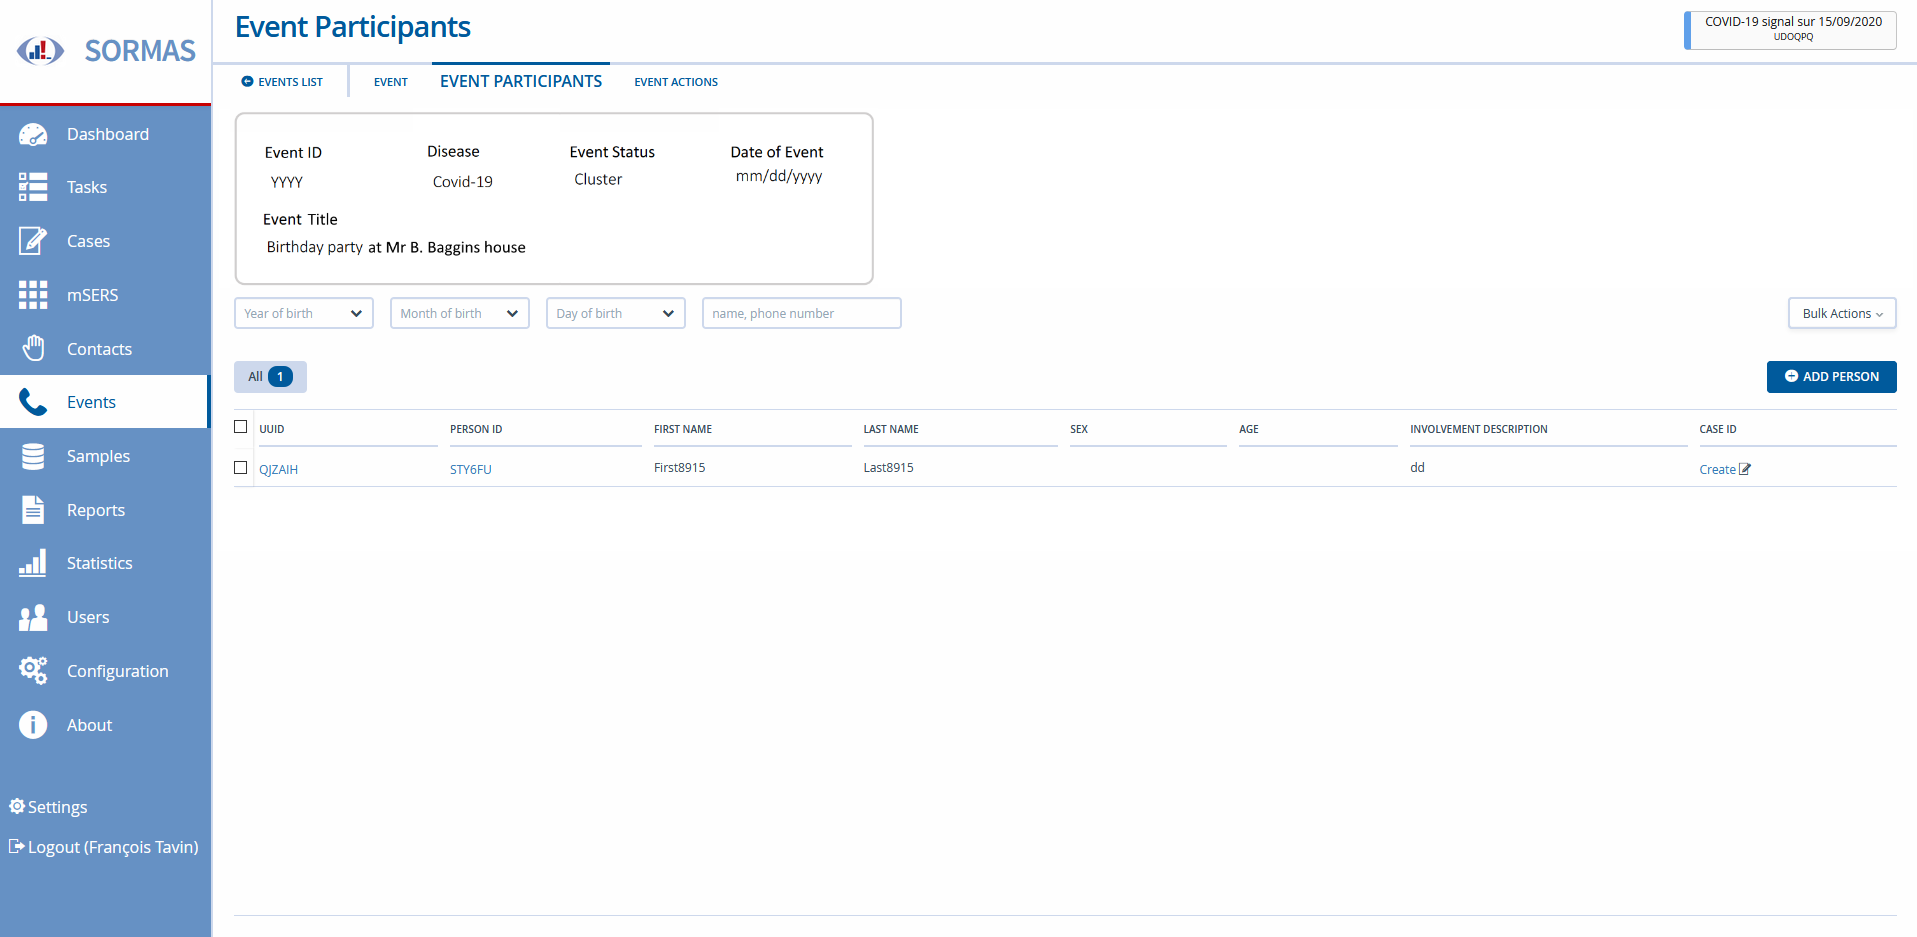
Task: Sort by UUID column header
Action: coord(272,429)
